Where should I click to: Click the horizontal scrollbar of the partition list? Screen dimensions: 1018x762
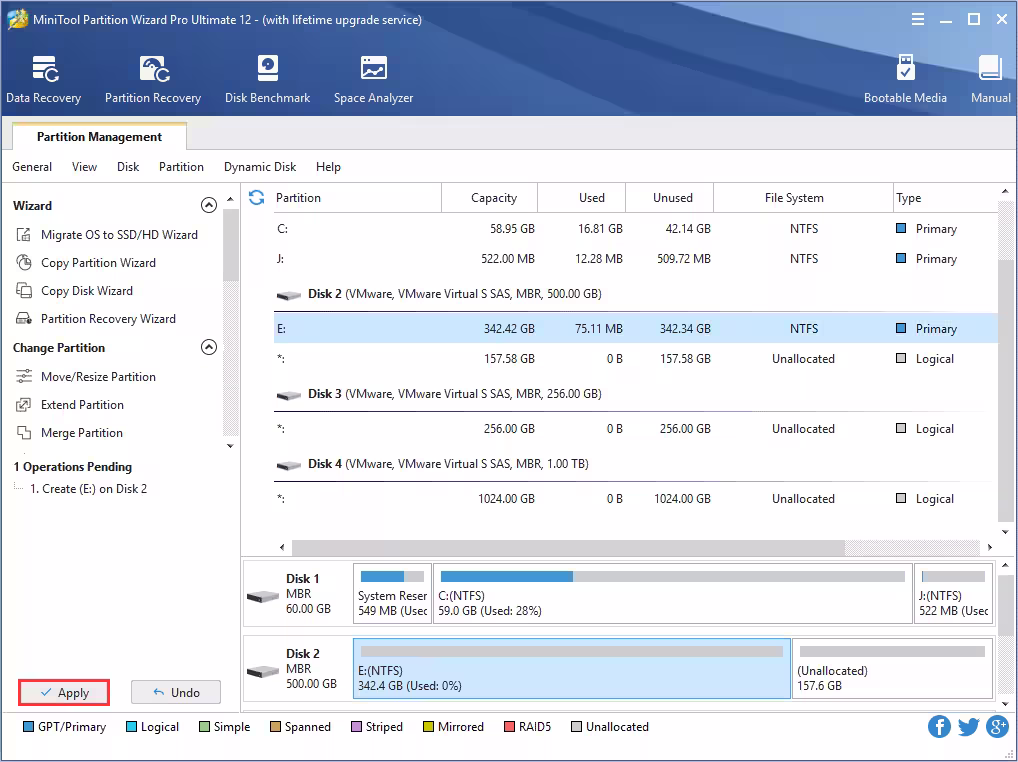(x=568, y=547)
